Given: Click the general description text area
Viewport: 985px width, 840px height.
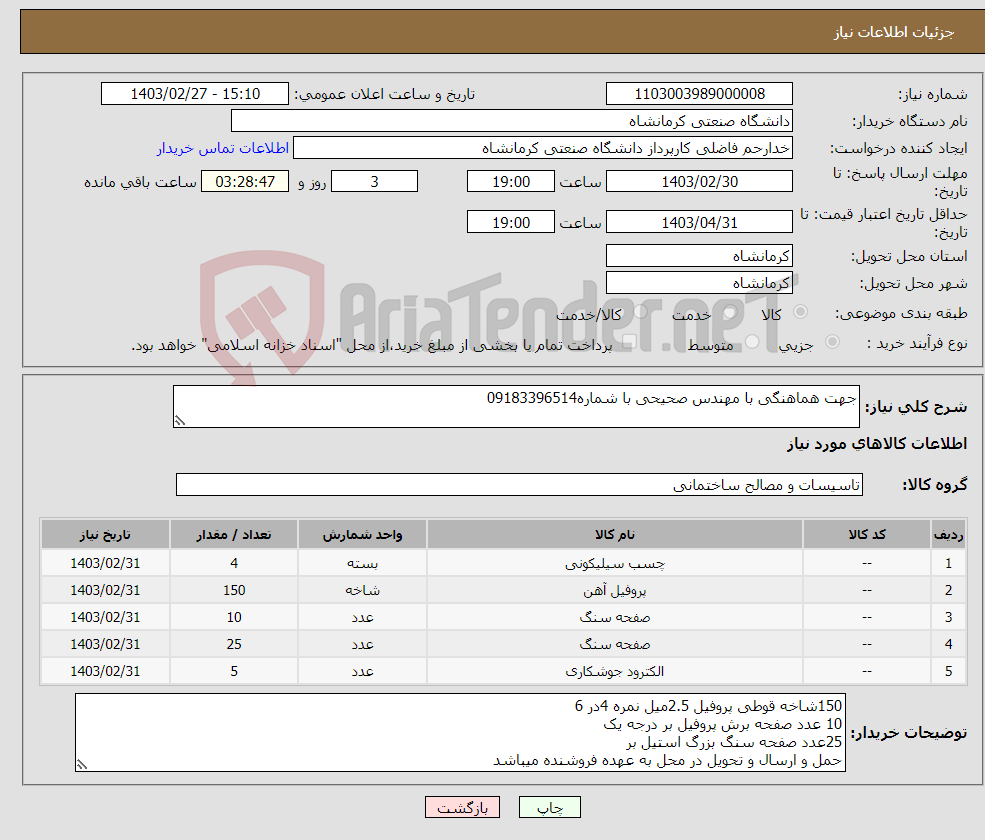Looking at the screenshot, I should tap(516, 406).
